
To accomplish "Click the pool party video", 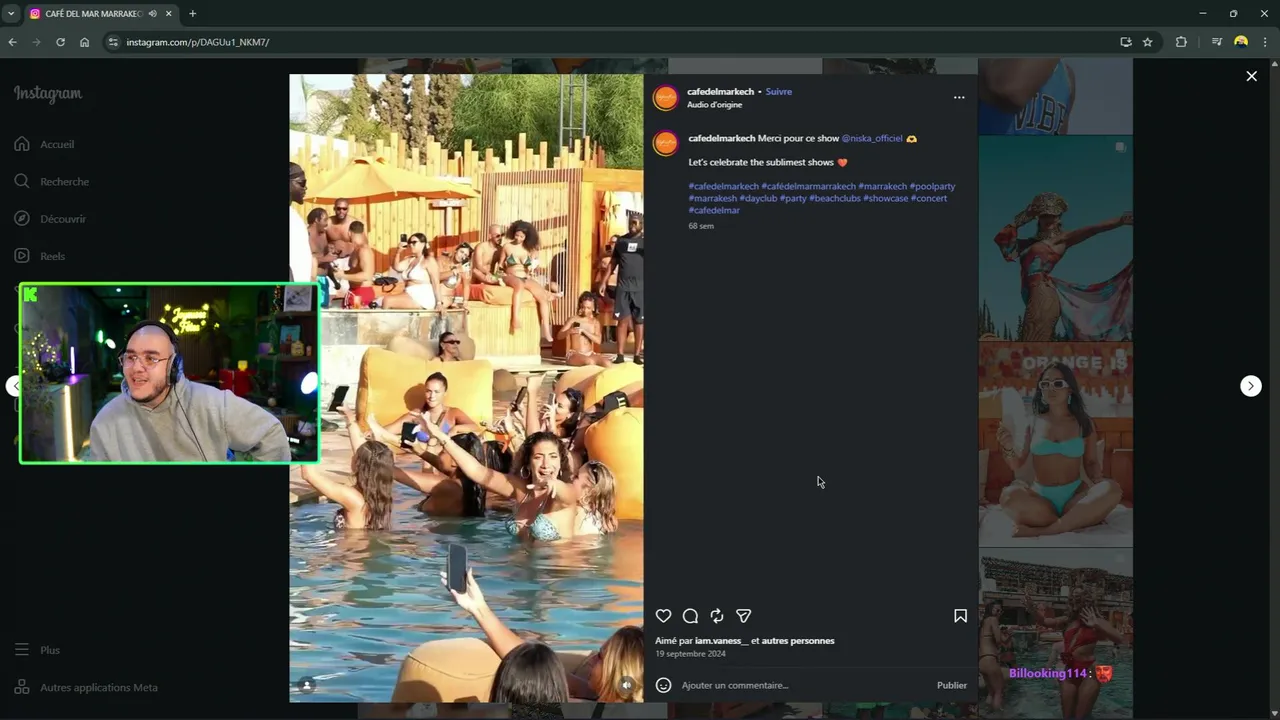I will point(466,388).
